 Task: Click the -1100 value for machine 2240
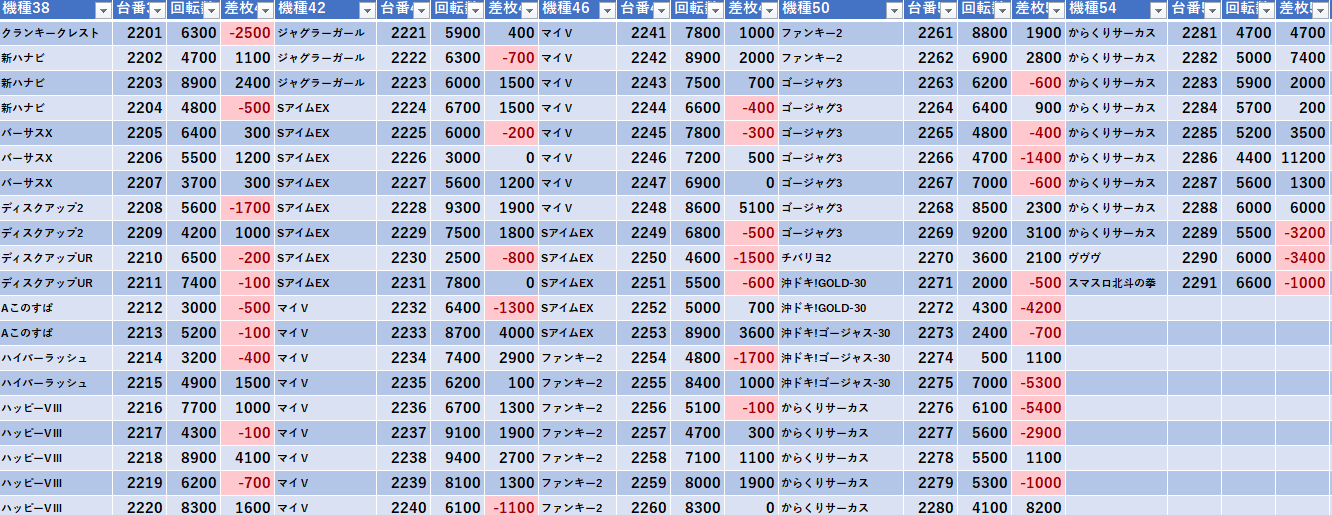(x=512, y=506)
